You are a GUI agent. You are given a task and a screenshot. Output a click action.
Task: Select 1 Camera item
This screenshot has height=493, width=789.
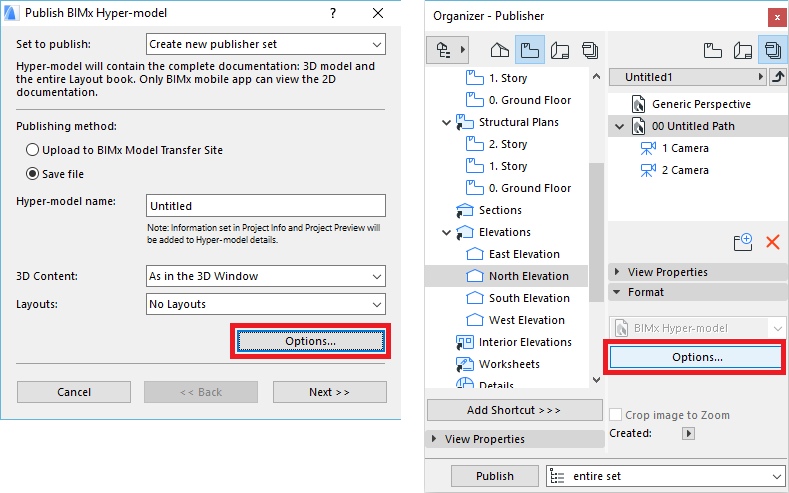tap(685, 148)
